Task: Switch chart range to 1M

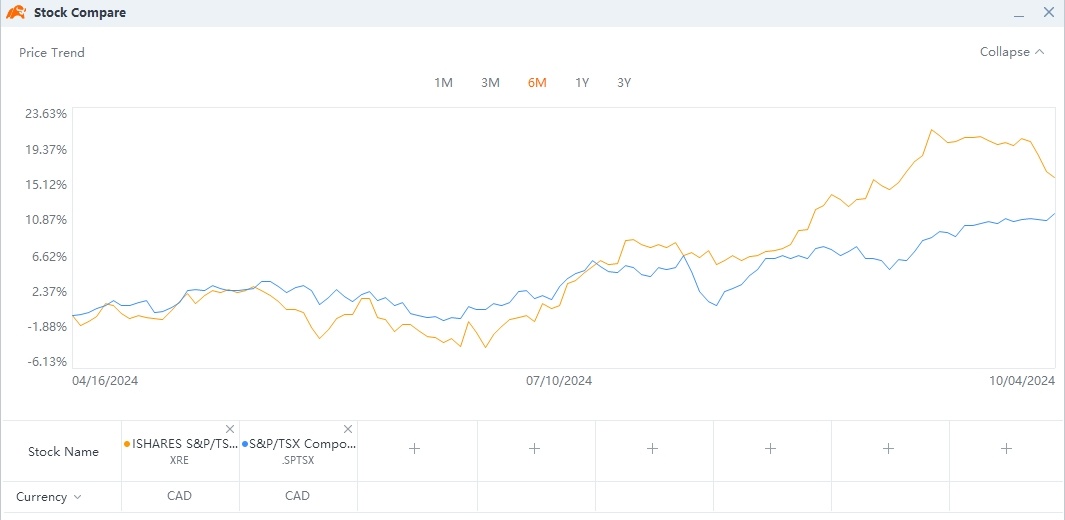Action: click(x=444, y=83)
